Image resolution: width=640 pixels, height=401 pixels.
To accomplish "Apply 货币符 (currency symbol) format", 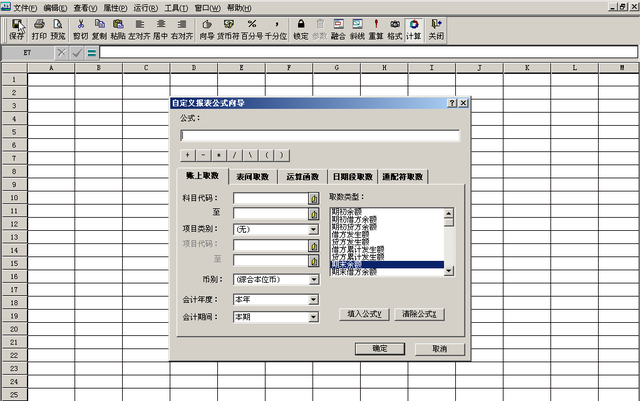I will pyautogui.click(x=228, y=29).
